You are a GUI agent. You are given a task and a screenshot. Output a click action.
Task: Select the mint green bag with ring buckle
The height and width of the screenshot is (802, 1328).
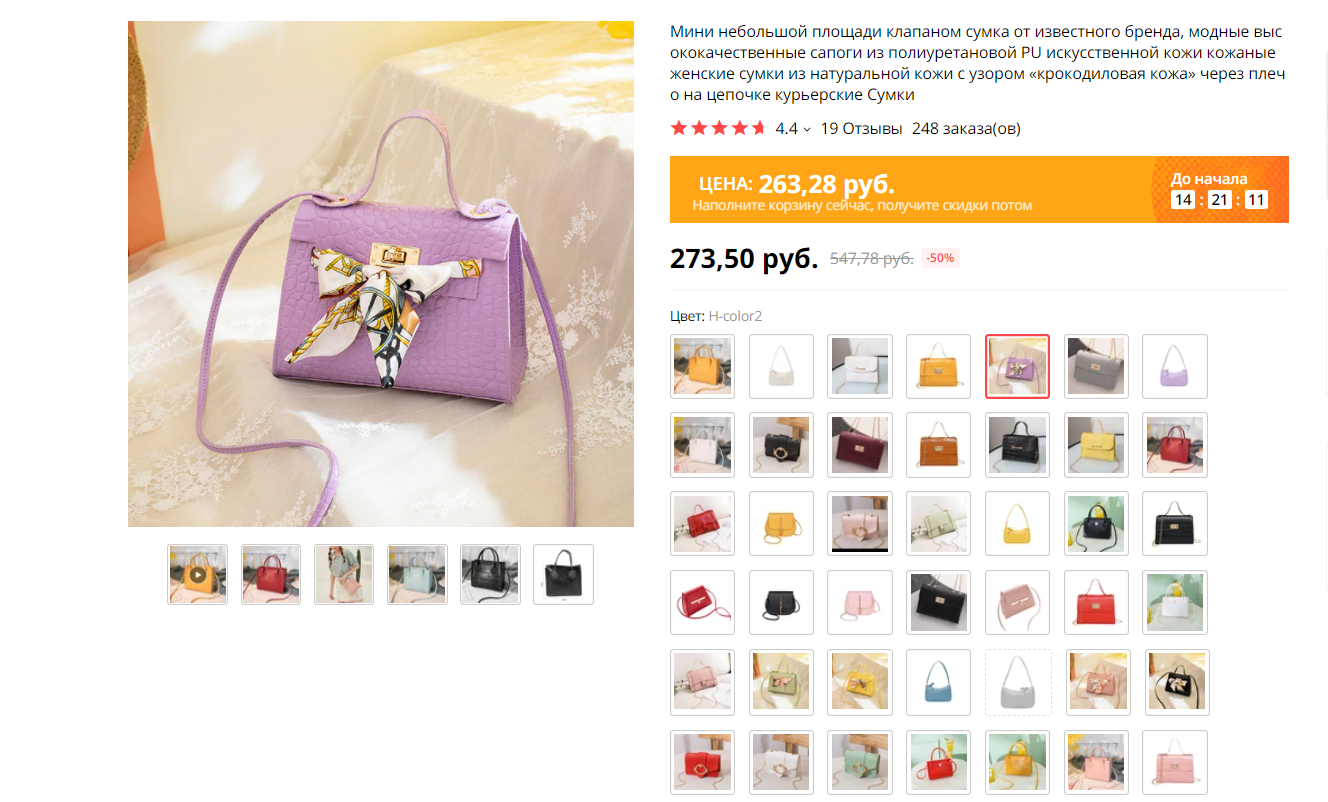coord(860,762)
